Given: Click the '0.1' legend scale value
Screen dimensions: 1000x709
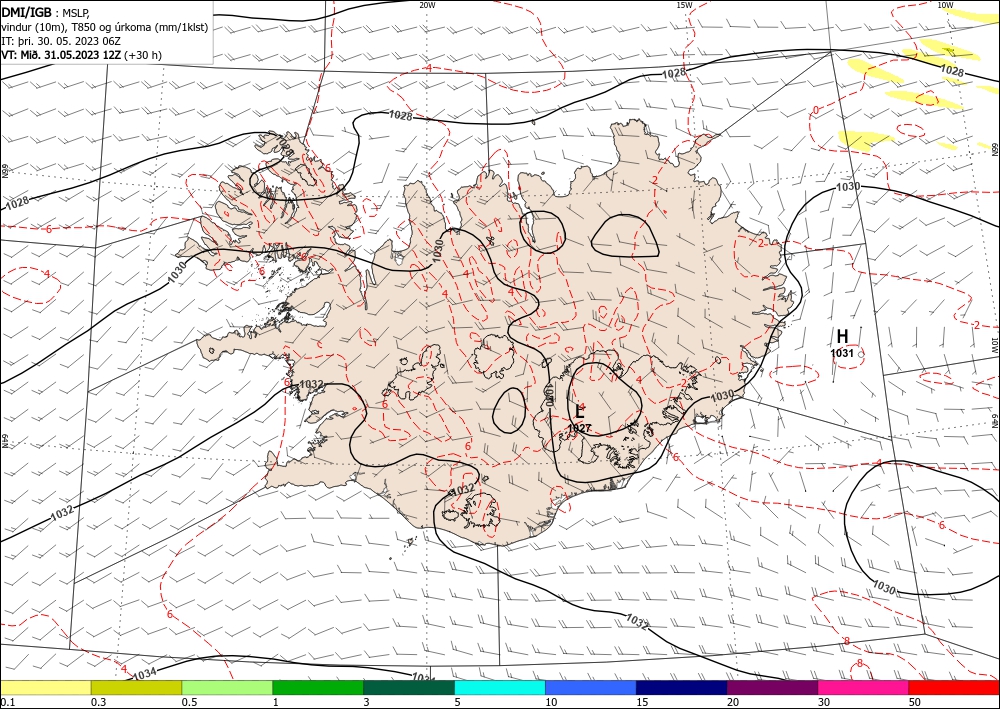Looking at the screenshot, I should [7, 702].
